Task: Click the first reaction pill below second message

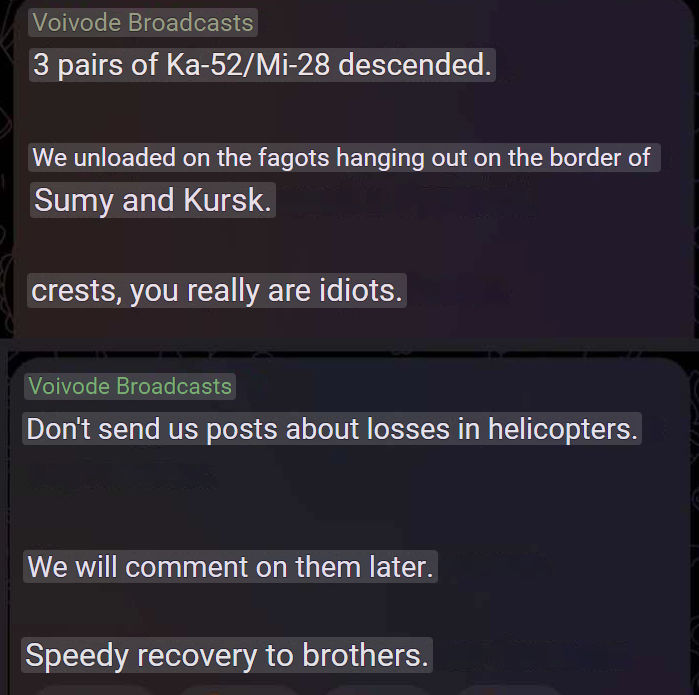Action: click(96, 690)
